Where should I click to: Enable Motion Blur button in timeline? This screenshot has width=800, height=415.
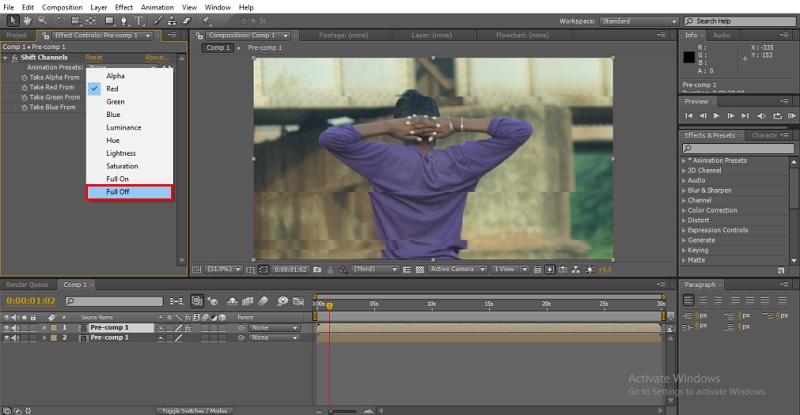coord(264,301)
